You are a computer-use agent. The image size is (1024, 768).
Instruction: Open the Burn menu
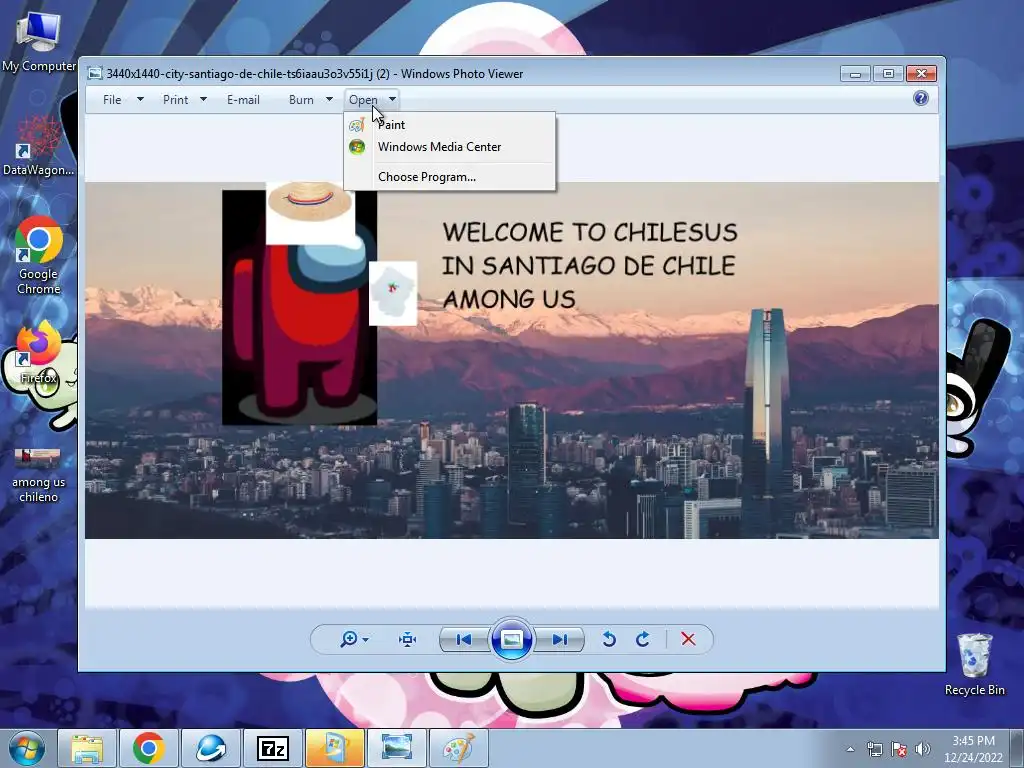[301, 100]
